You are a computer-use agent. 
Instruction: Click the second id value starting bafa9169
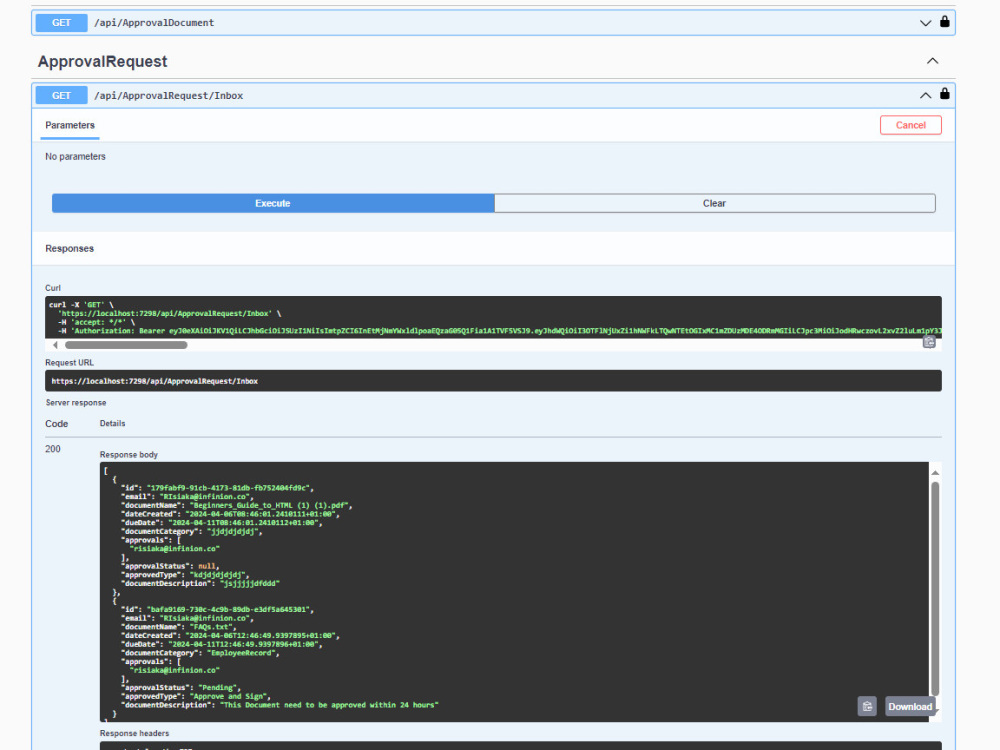[x=230, y=610]
